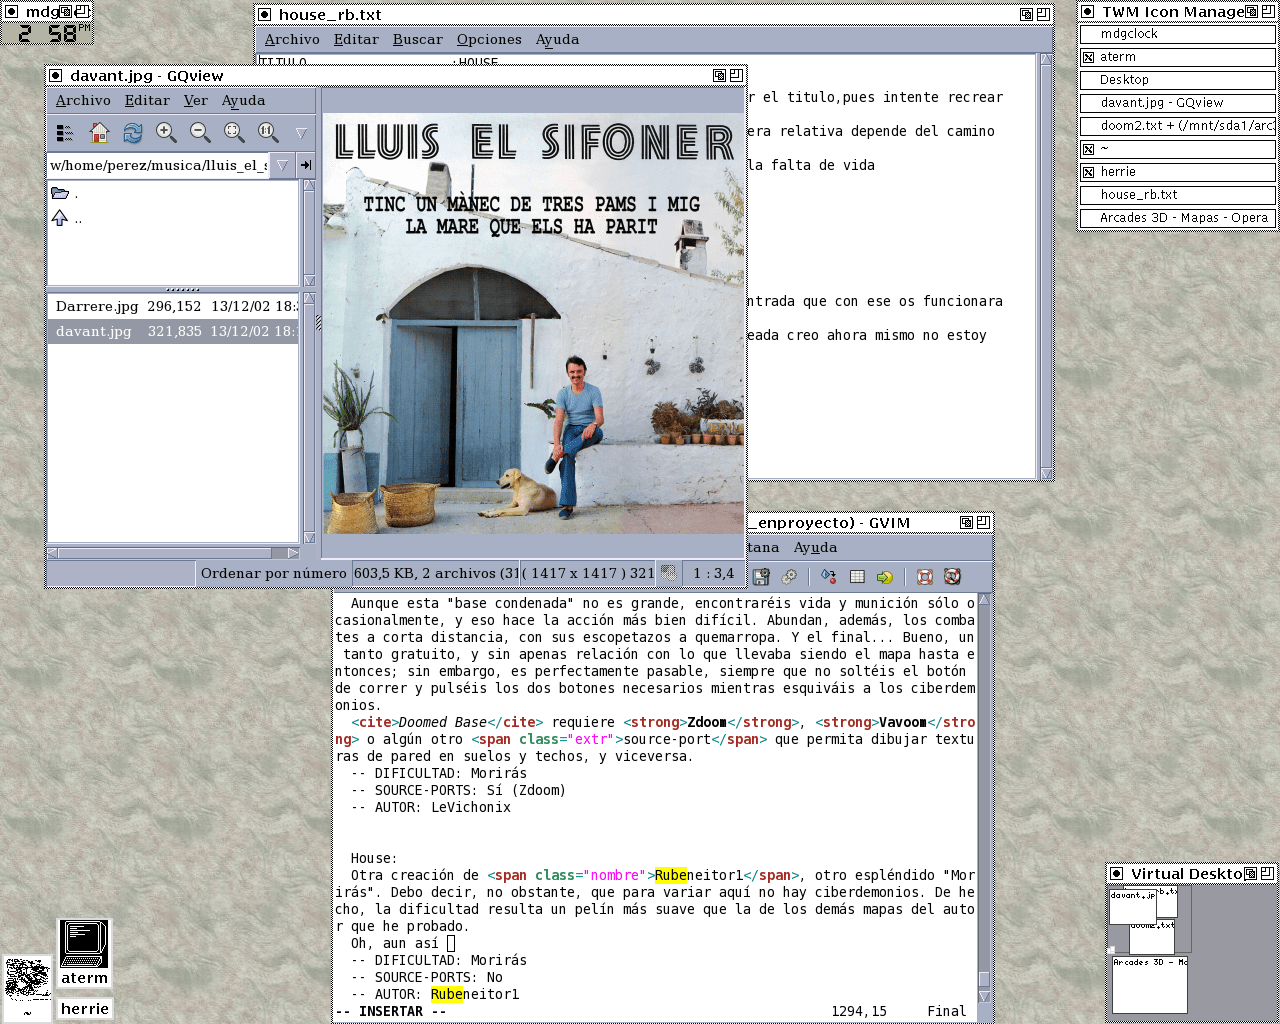The width and height of the screenshot is (1280, 1024).
Task: Click the GQview path entry field
Action: [159, 165]
